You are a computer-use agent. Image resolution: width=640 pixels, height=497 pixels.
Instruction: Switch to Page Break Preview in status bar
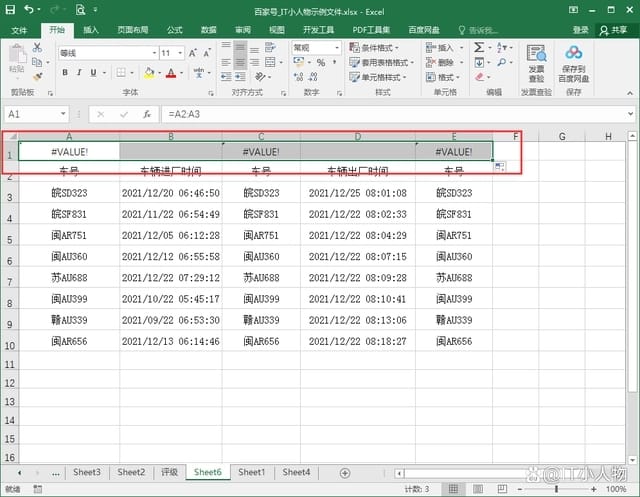point(502,488)
